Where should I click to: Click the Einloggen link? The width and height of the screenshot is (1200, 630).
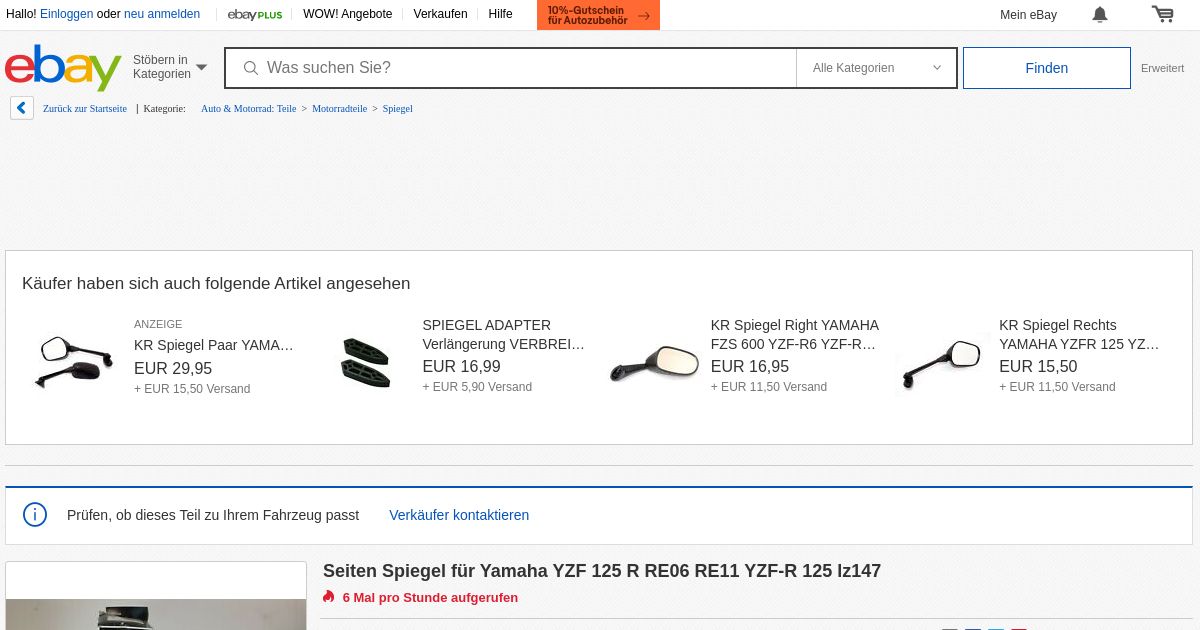(67, 14)
